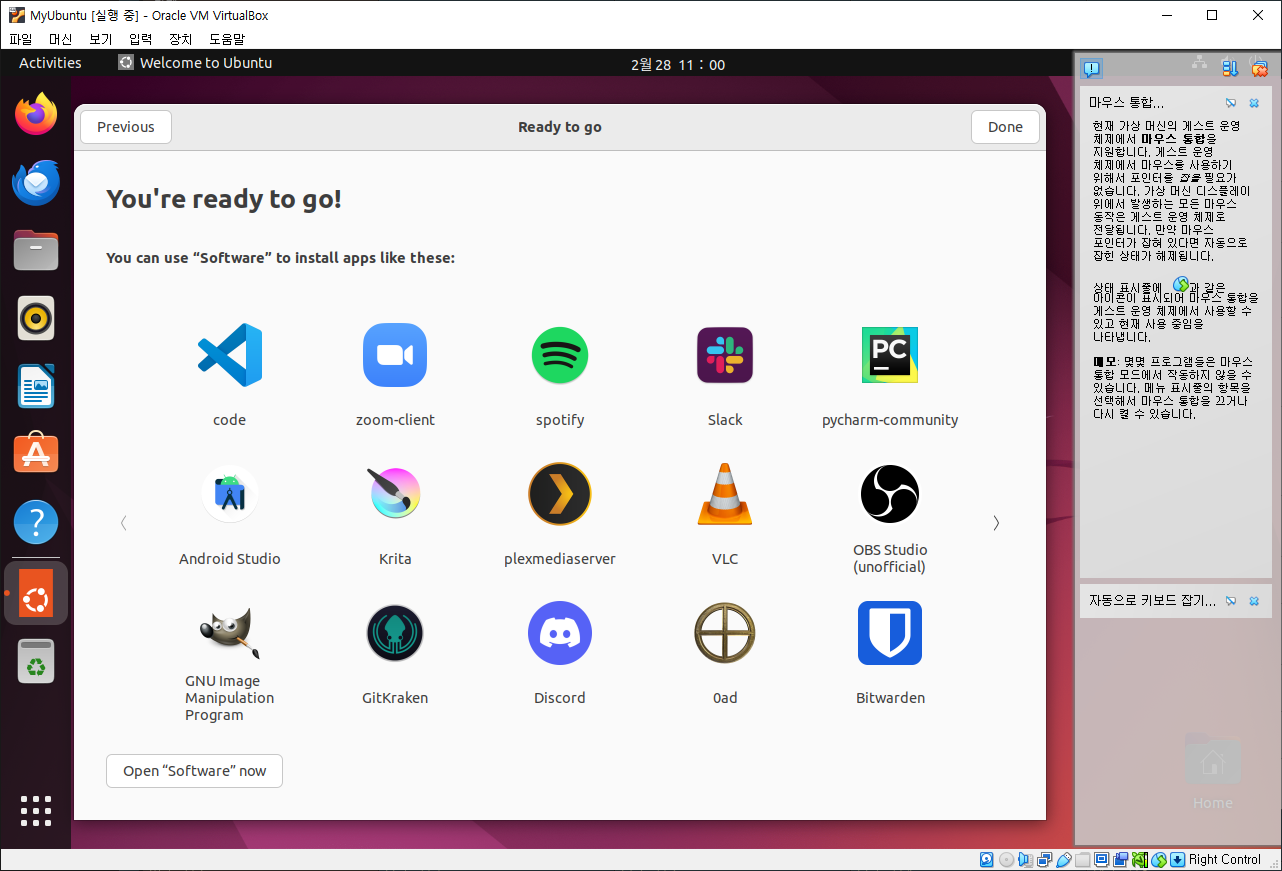Dismiss the 자동으로 키보드 잡기 notification
This screenshot has width=1282, height=871.
click(x=1254, y=601)
